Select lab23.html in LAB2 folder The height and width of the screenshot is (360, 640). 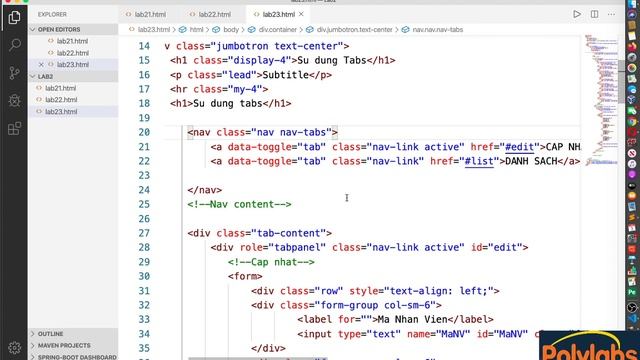[x=61, y=111]
